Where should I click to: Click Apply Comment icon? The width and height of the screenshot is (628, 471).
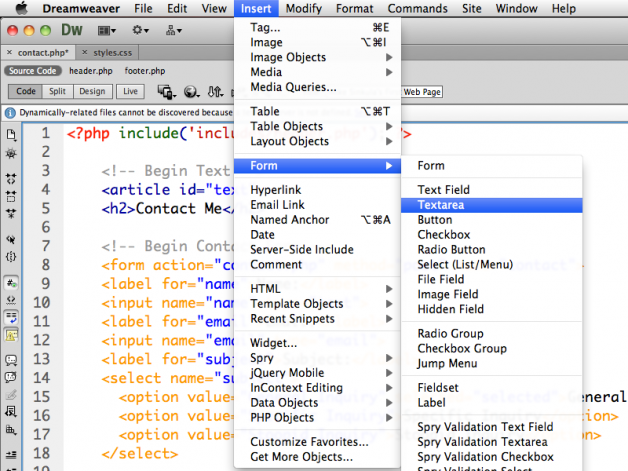(x=11, y=360)
